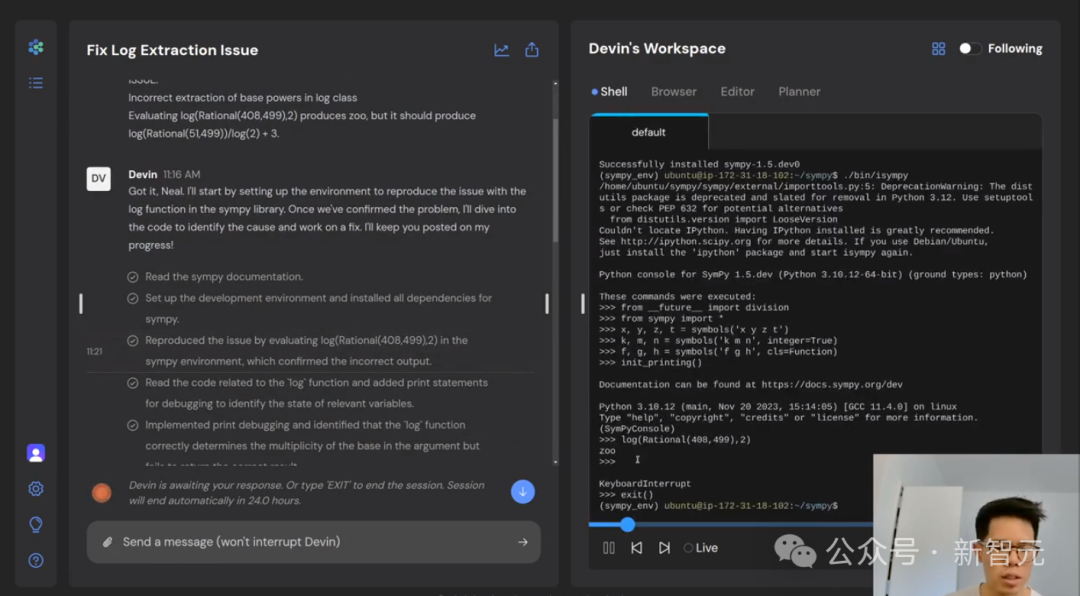The width and height of the screenshot is (1080, 596).
Task: Select the 'default' shell tab
Action: tap(649, 132)
